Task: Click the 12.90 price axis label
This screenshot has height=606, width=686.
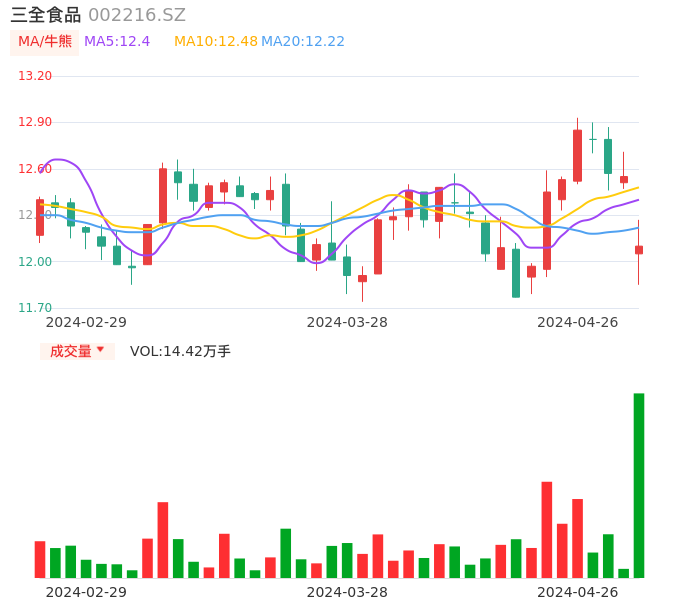Action: [36, 122]
